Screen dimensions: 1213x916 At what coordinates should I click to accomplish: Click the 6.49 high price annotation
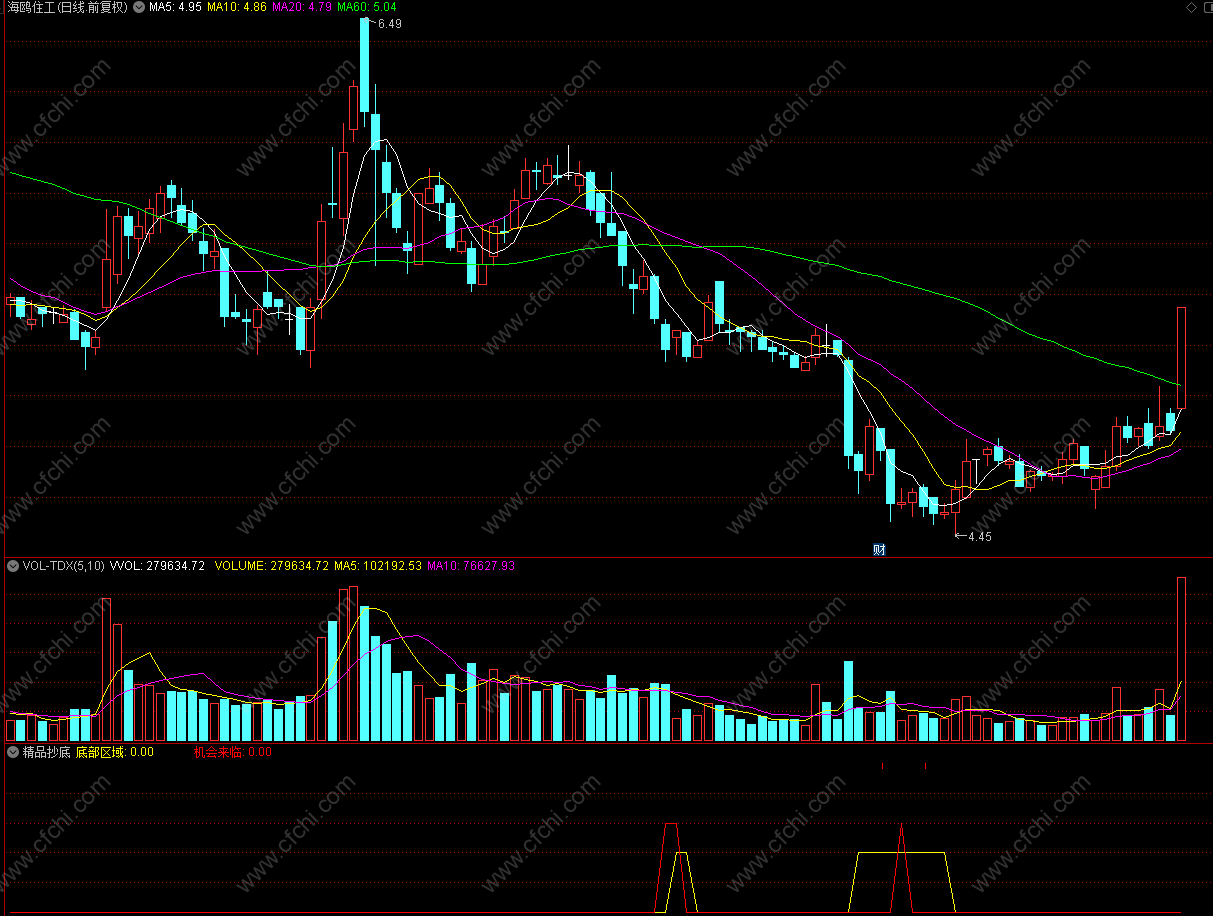click(x=389, y=24)
